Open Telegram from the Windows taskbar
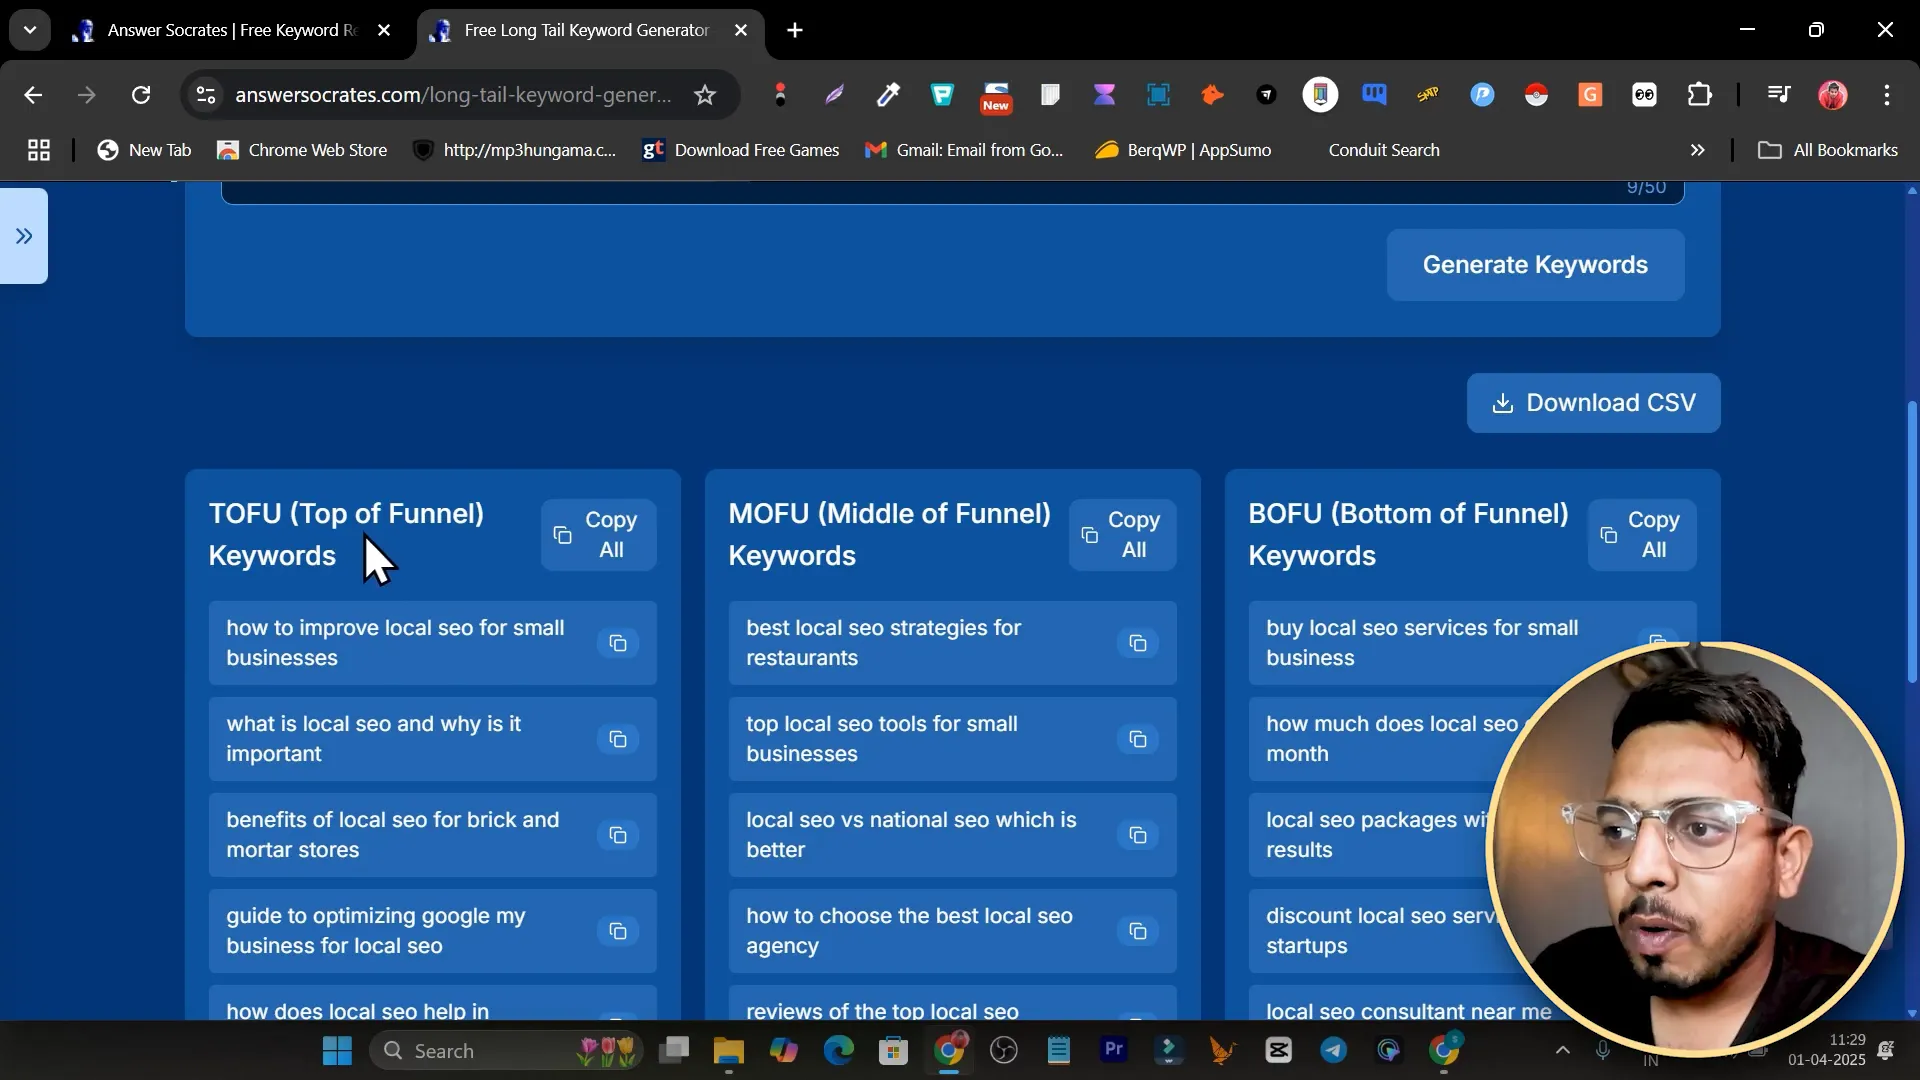The height and width of the screenshot is (1080, 1920). [x=1333, y=1050]
